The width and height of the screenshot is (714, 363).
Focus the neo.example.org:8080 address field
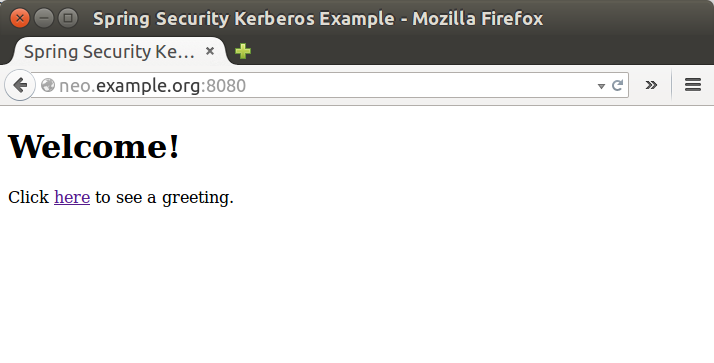pyautogui.click(x=326, y=85)
